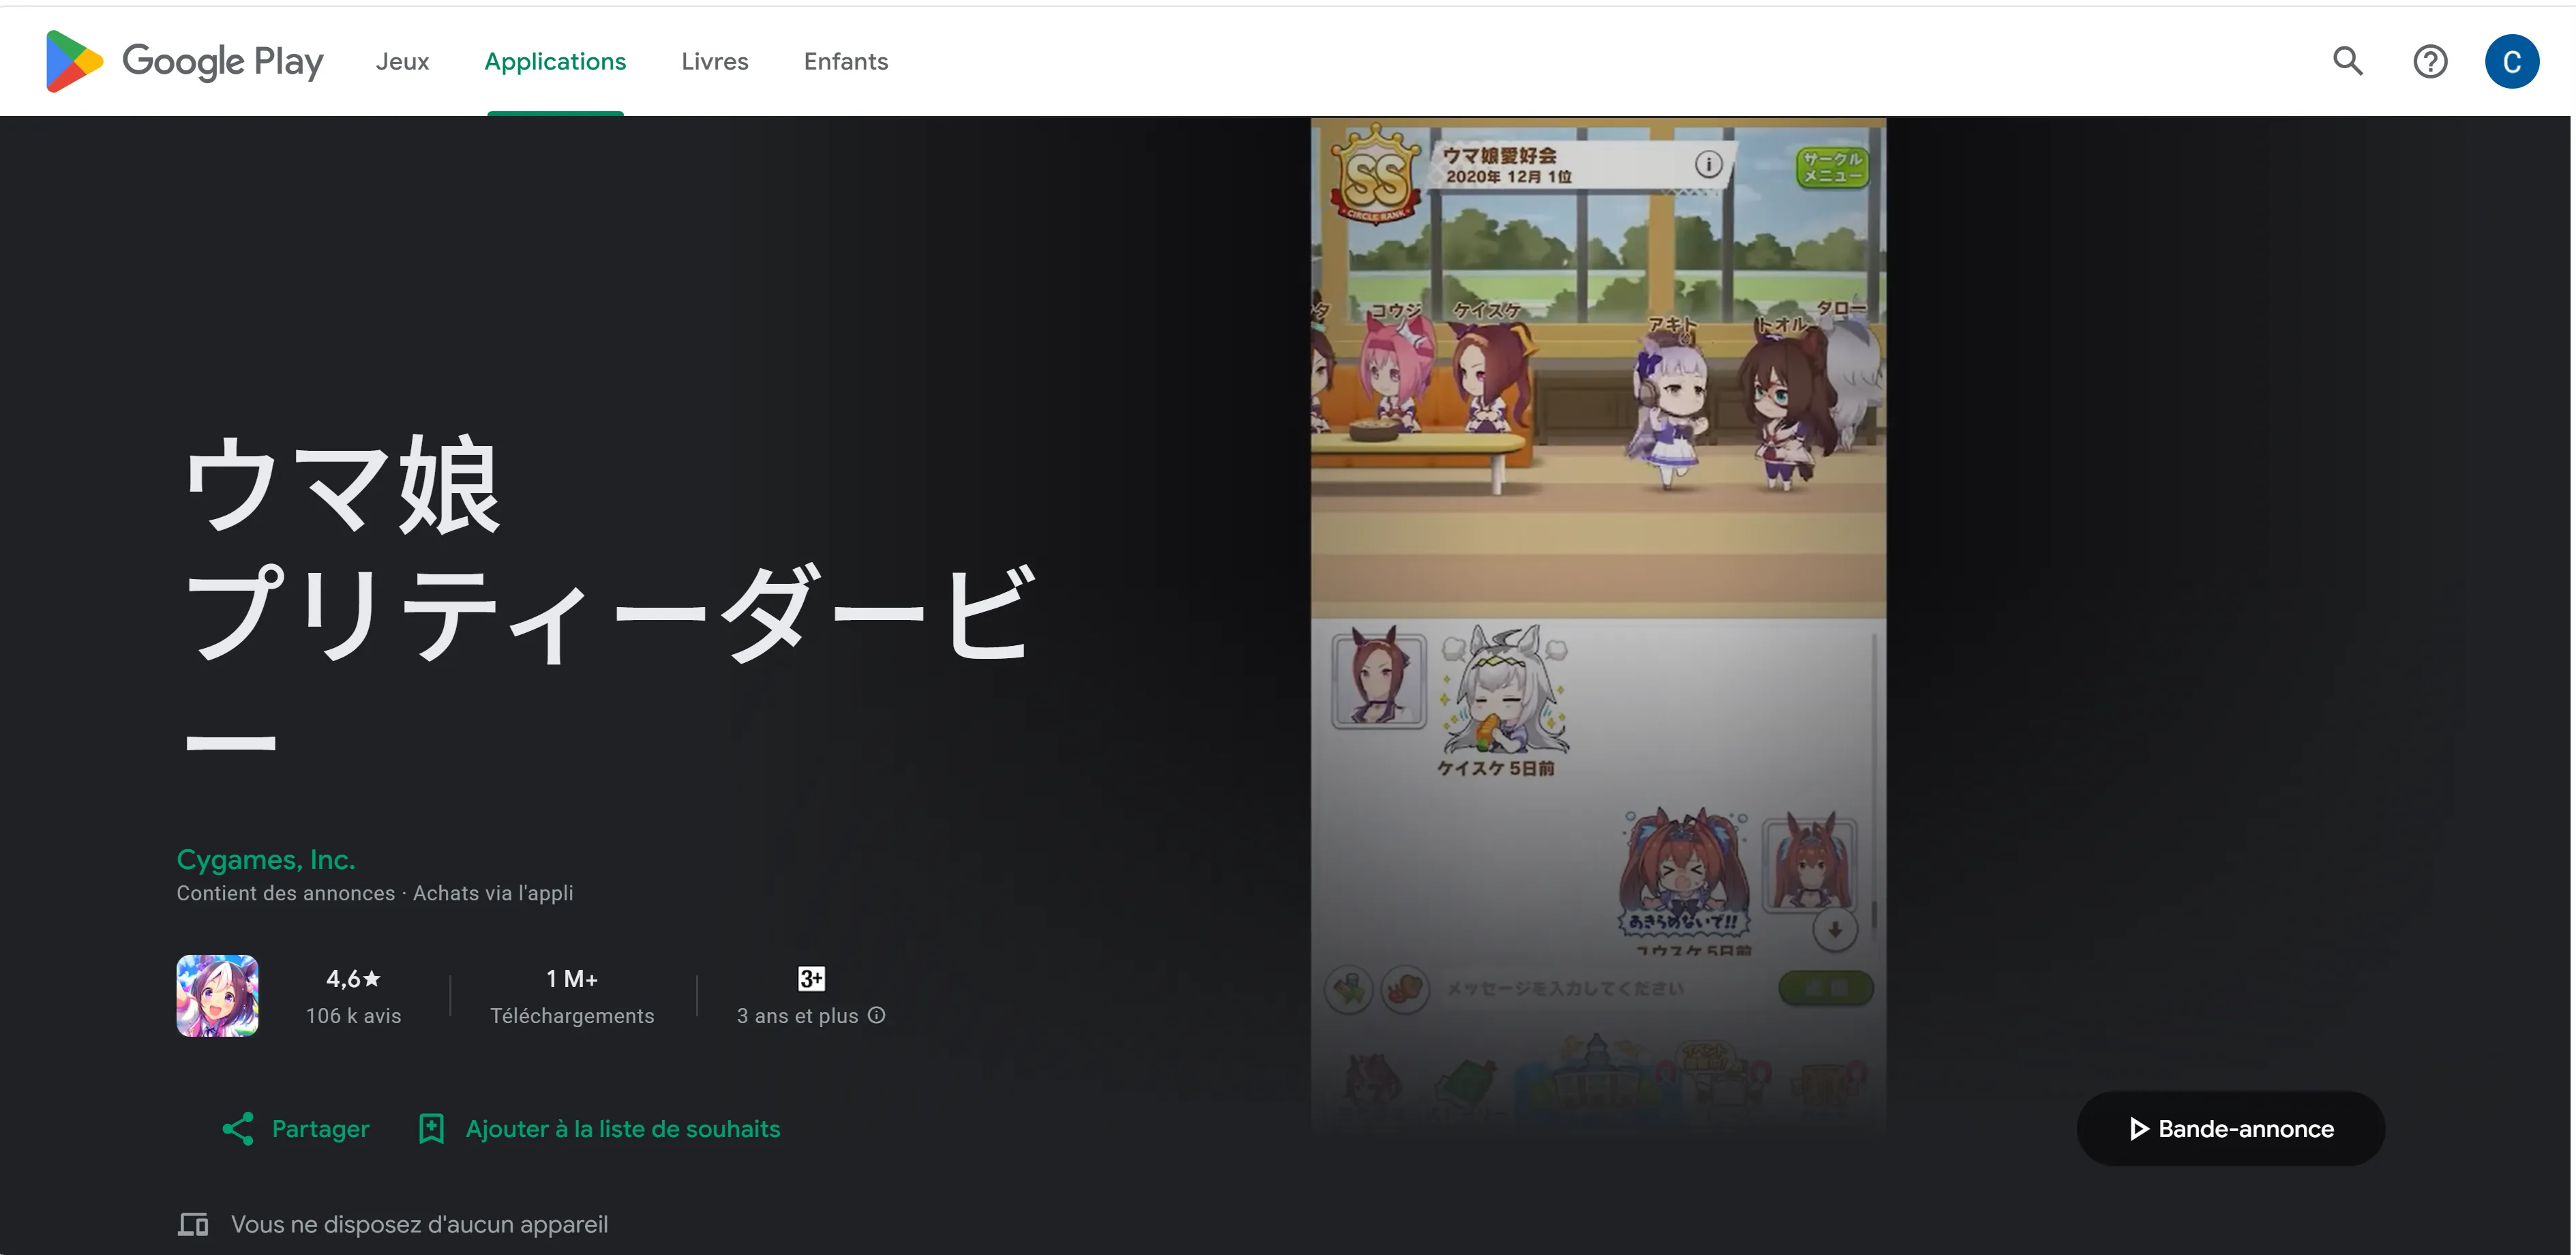Open the help question mark icon

pyautogui.click(x=2430, y=61)
